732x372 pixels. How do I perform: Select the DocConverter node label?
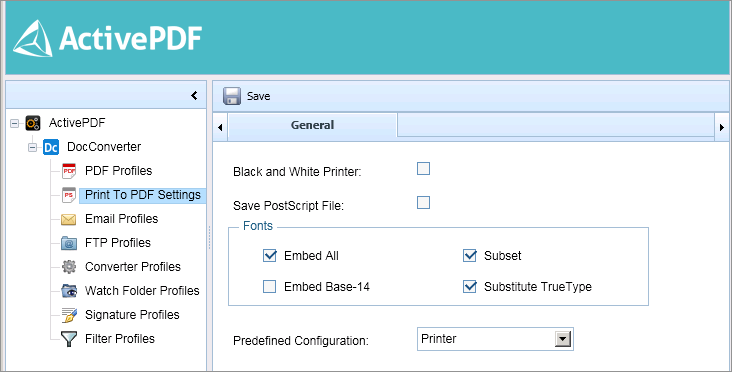pos(104,147)
